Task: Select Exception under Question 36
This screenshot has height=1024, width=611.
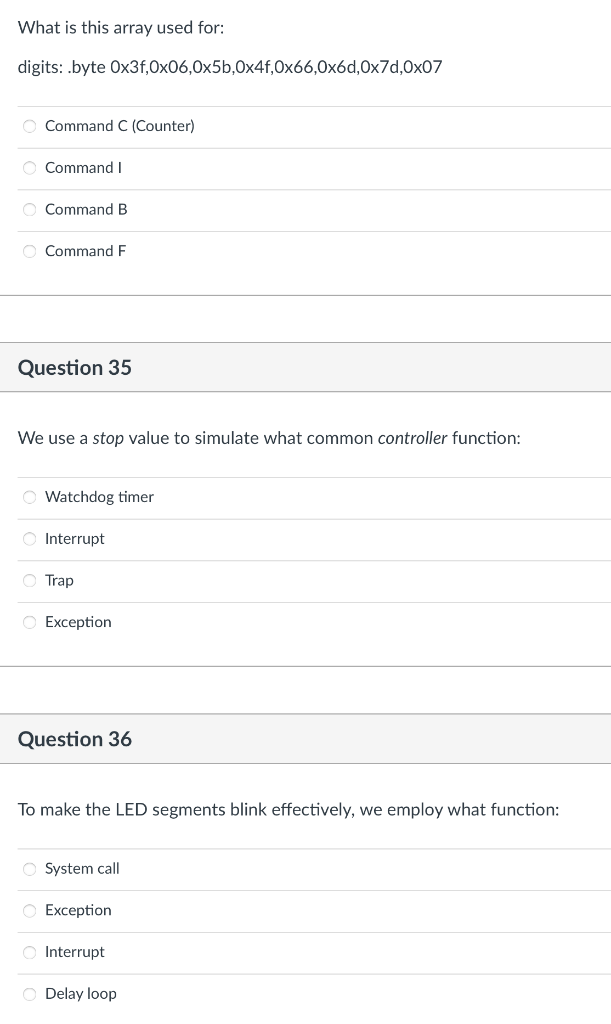Action: 30,911
